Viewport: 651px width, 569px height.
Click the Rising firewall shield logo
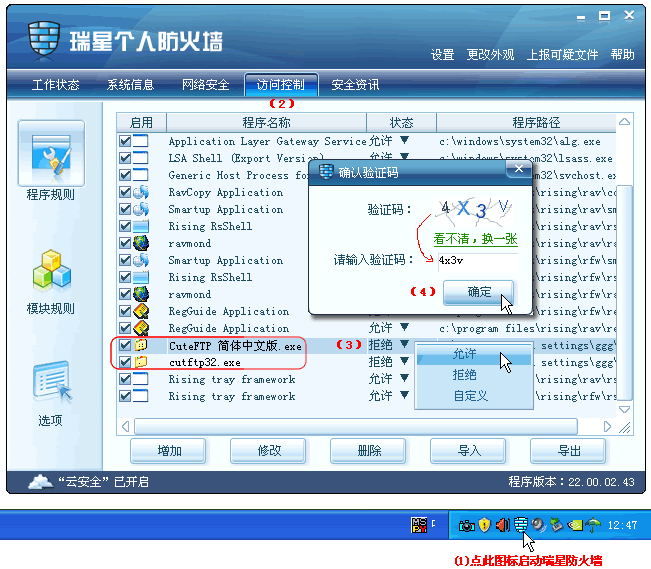coord(44,40)
